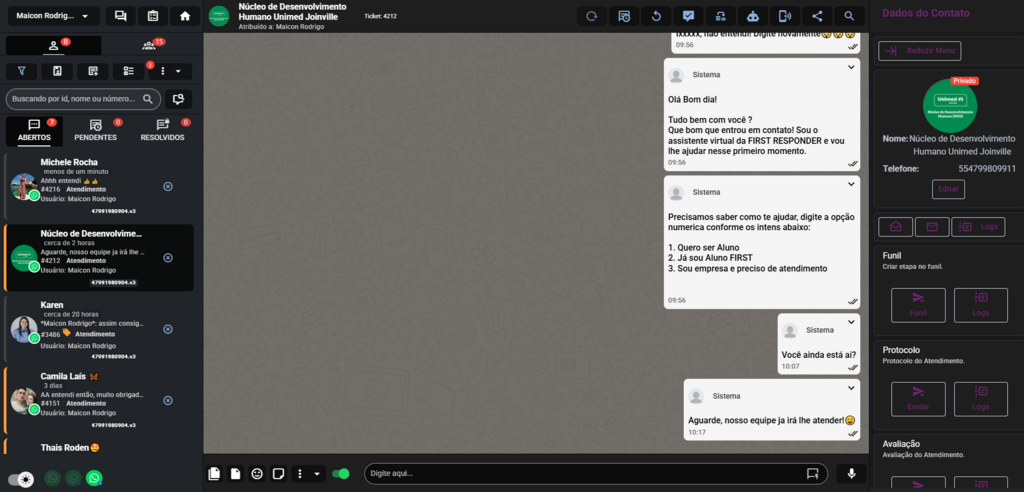This screenshot has width=1024, height=492.
Task: Expand the options arrow on the last Sistema message
Action: [x=851, y=387]
